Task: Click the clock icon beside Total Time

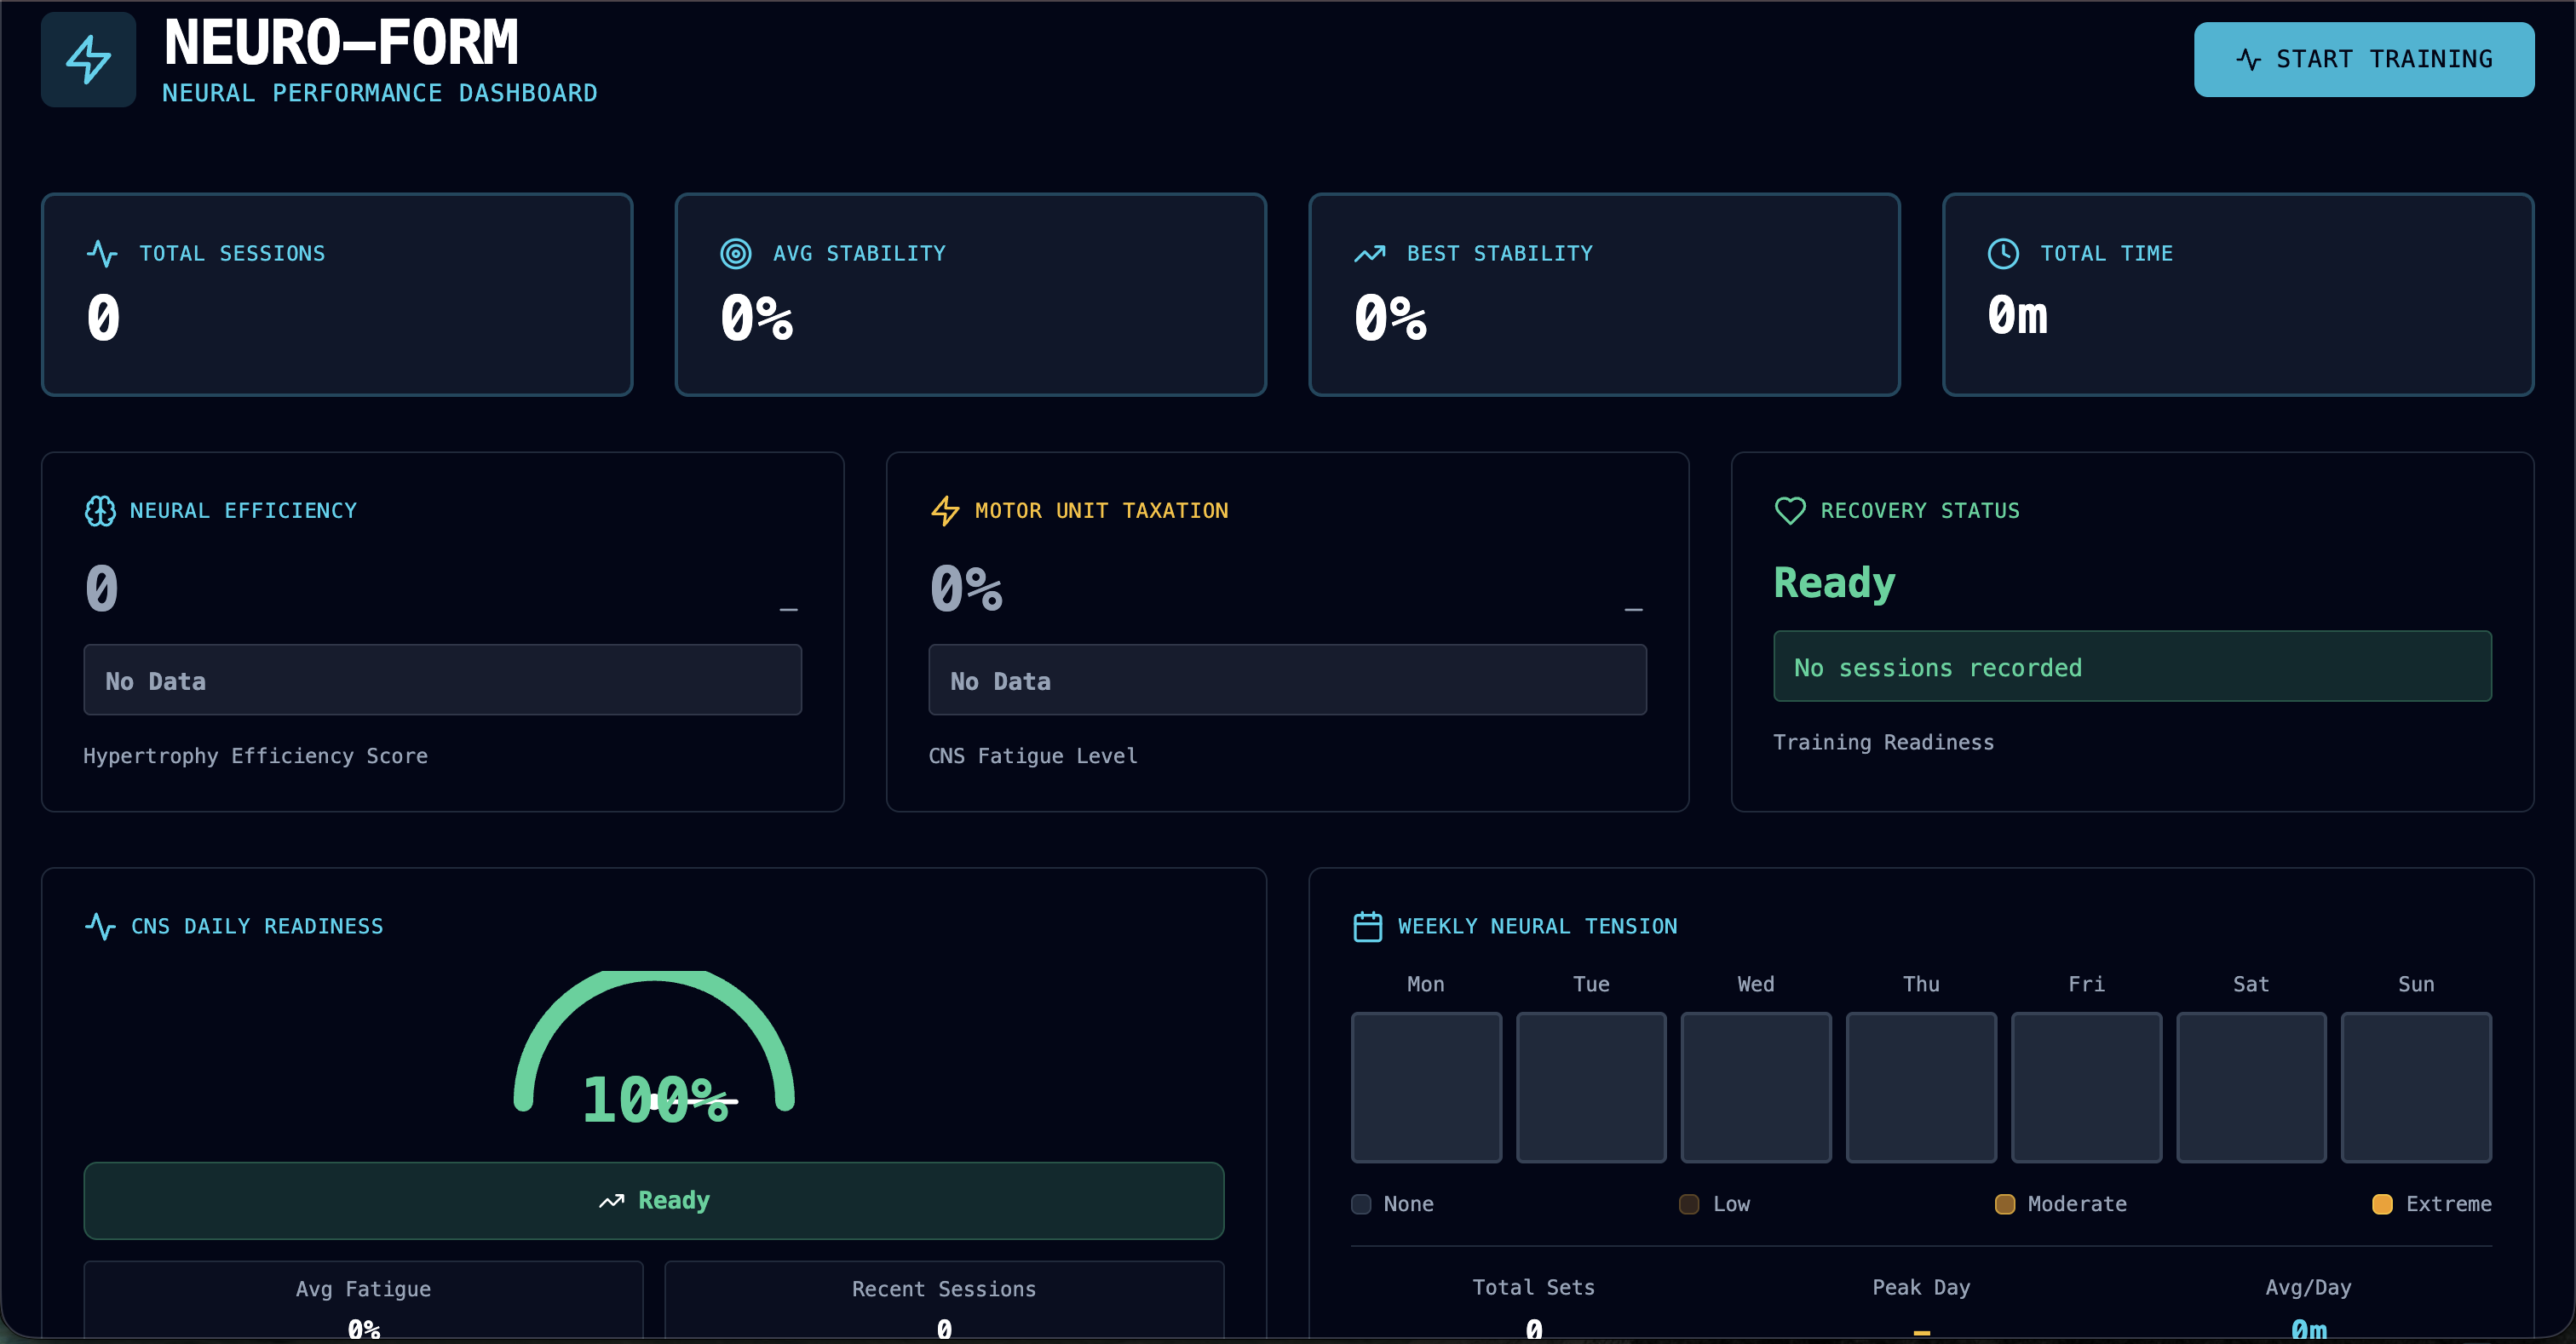Action: (x=2003, y=253)
